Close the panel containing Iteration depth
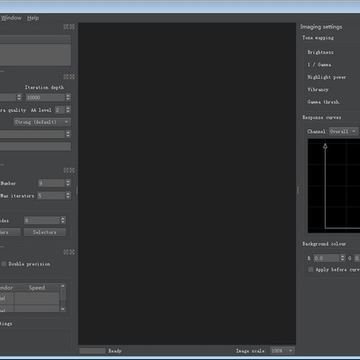The image size is (360, 360). (x=72, y=77)
